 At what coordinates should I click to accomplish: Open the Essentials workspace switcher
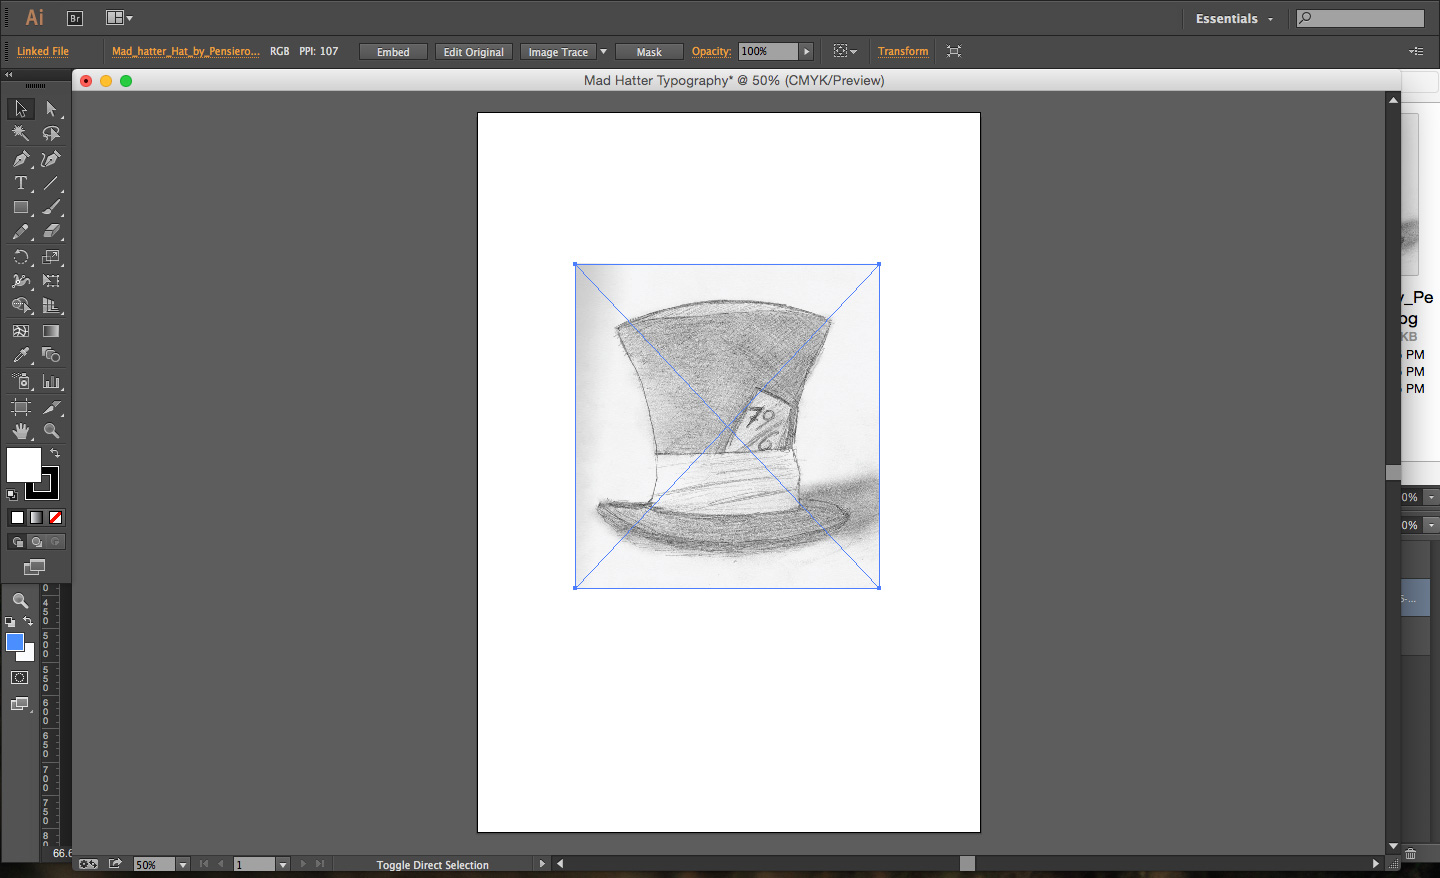click(1234, 19)
